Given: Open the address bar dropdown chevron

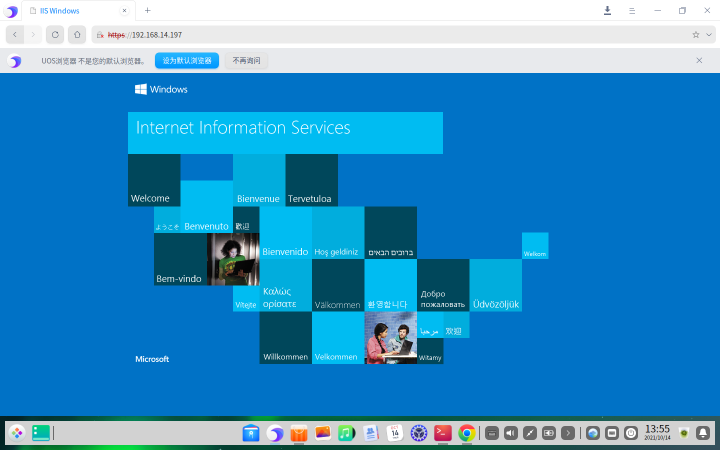Looking at the screenshot, I should pos(708,34).
